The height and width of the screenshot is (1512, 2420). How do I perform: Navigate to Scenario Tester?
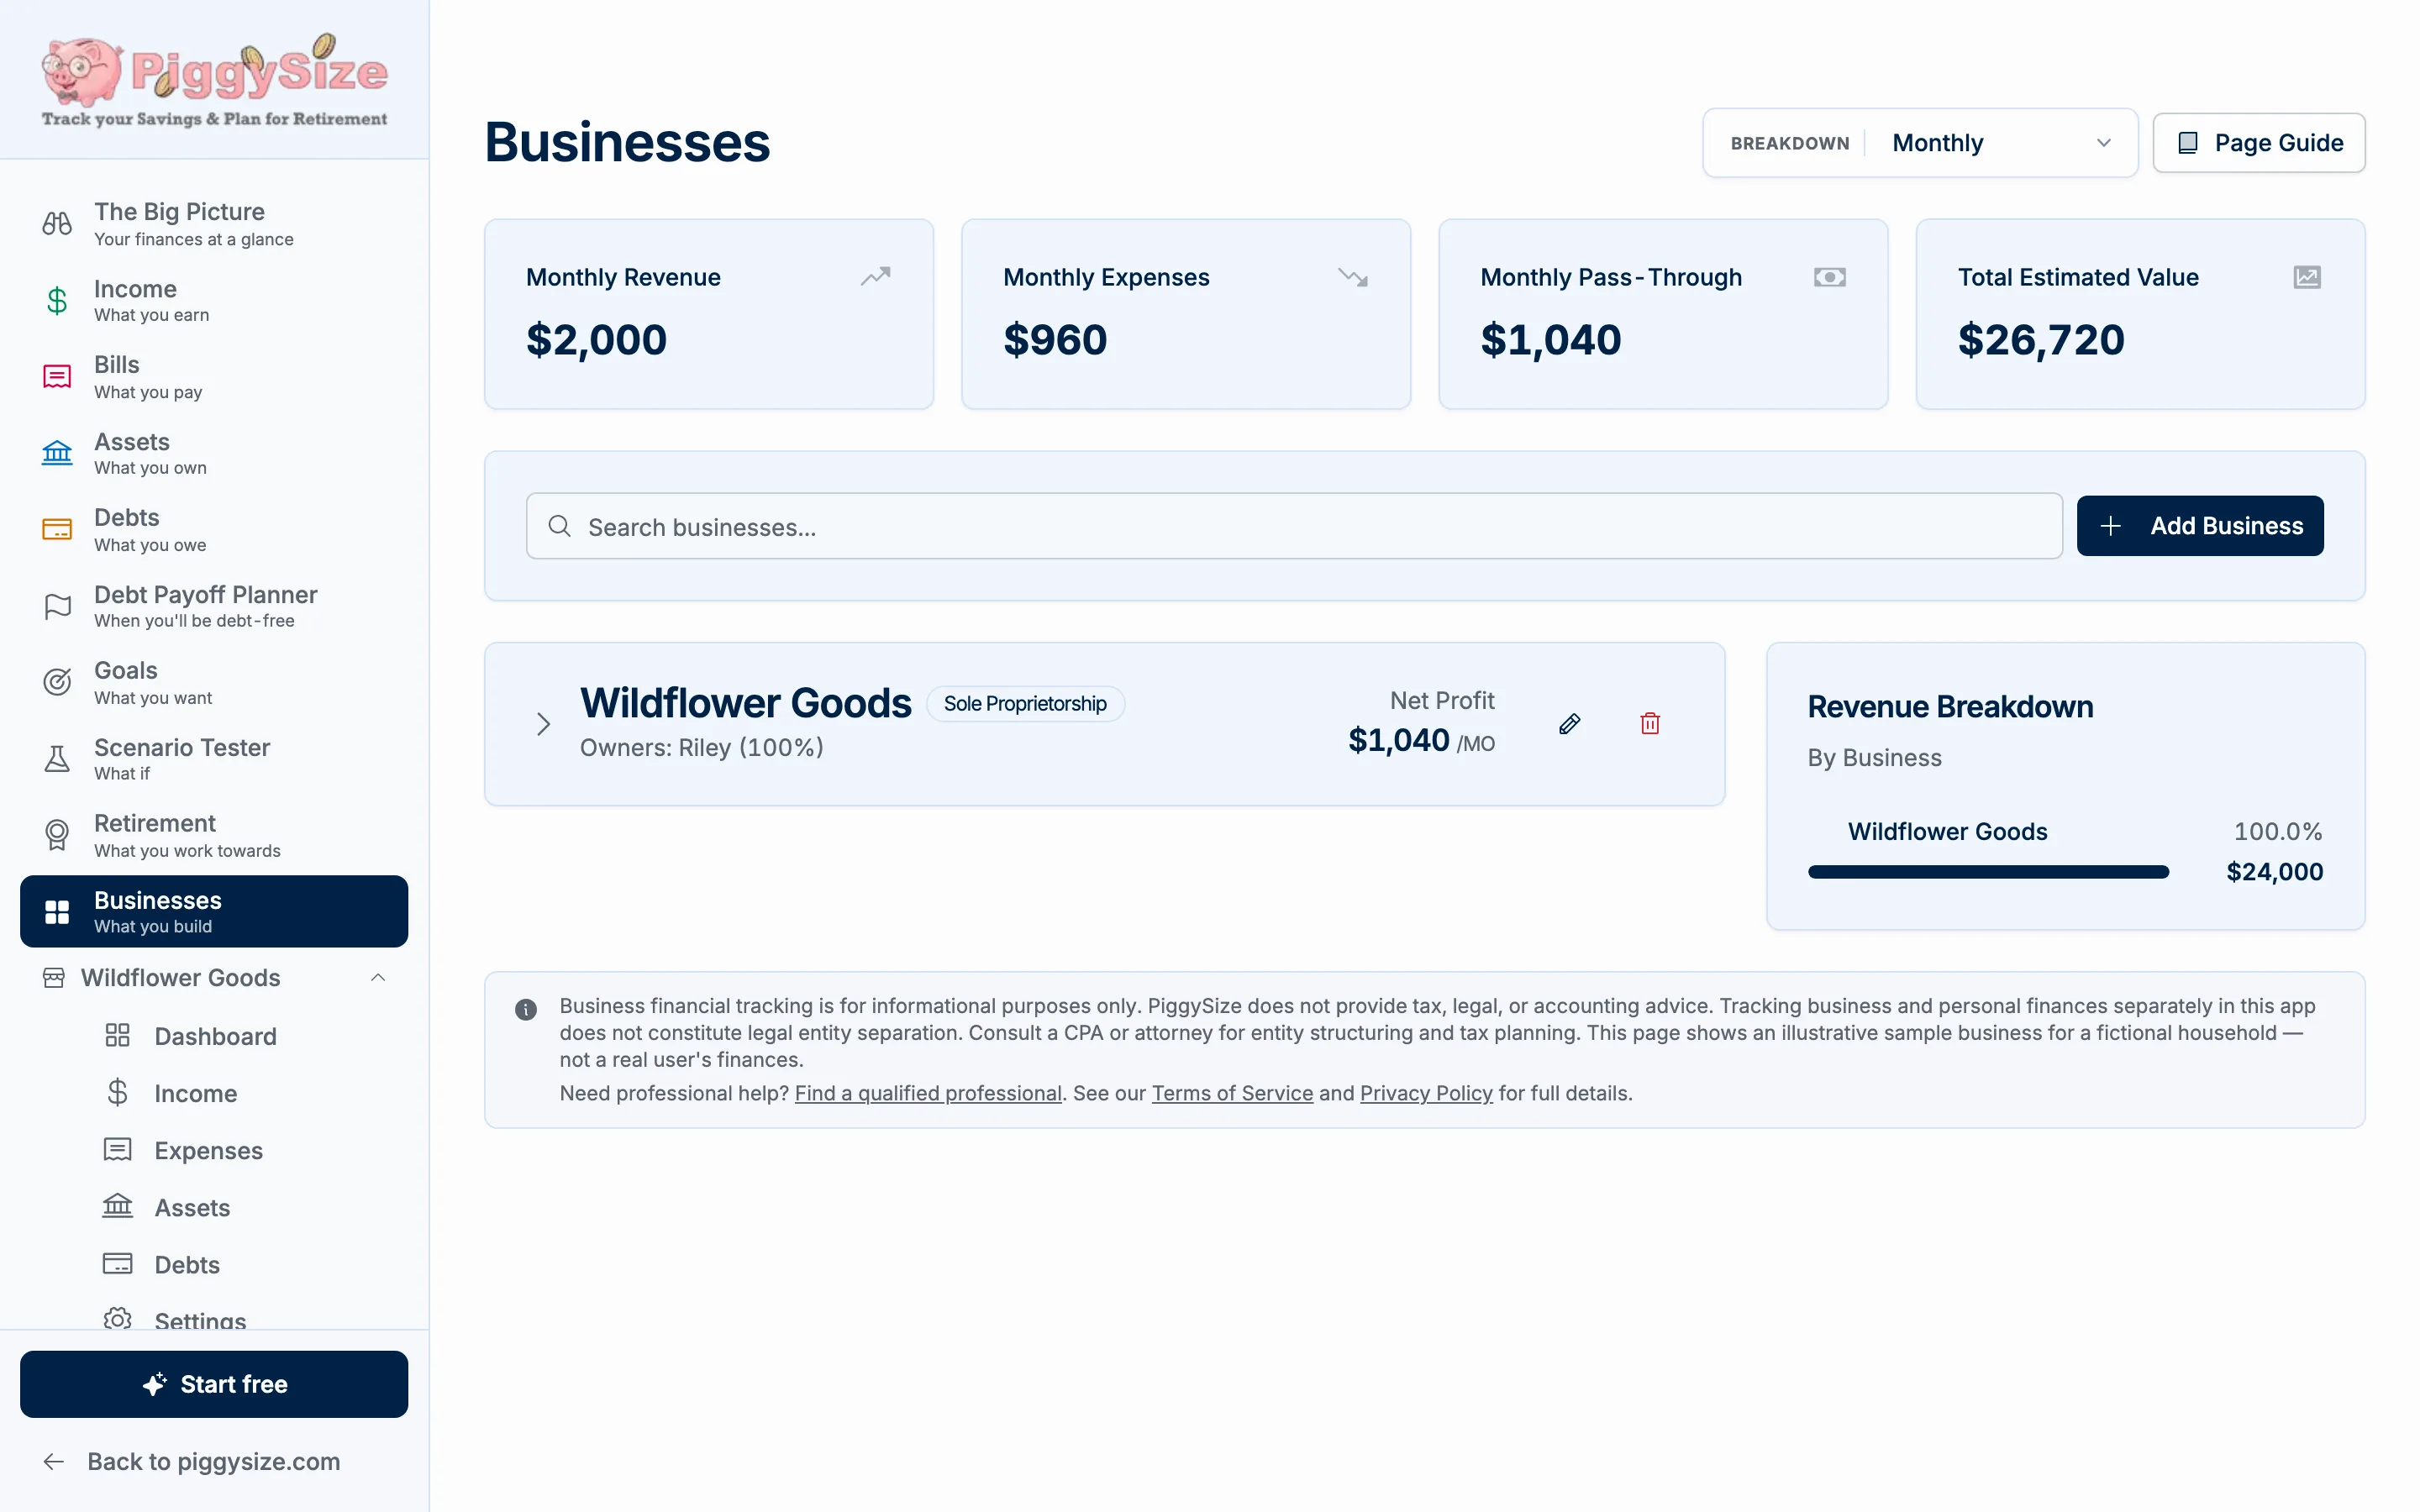click(214, 759)
